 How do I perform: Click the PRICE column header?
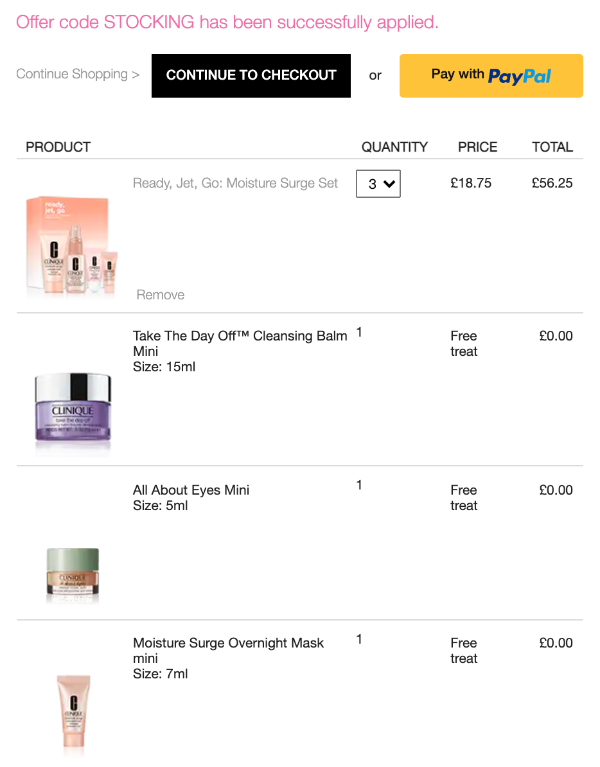(x=477, y=147)
